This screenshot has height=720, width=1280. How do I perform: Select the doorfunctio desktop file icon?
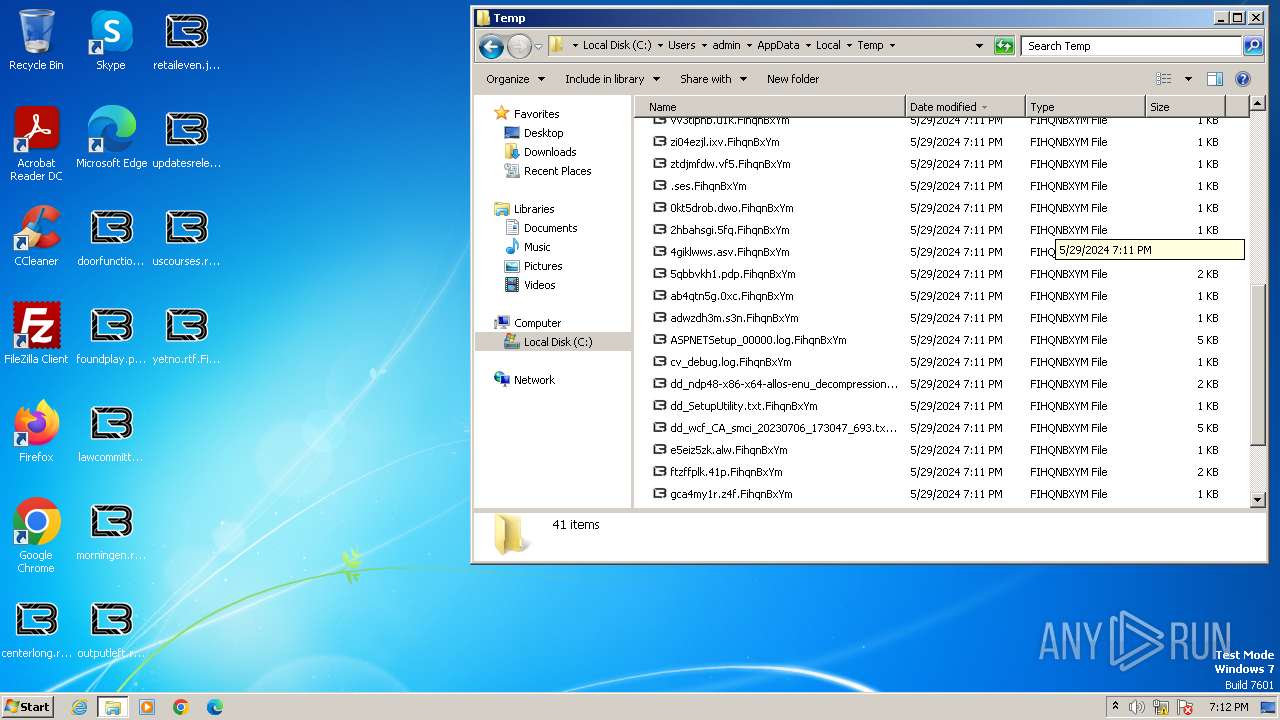111,236
